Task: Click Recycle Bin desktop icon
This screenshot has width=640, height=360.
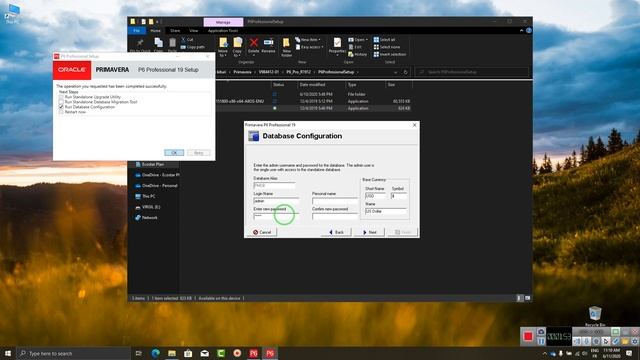Action: pyautogui.click(x=595, y=316)
